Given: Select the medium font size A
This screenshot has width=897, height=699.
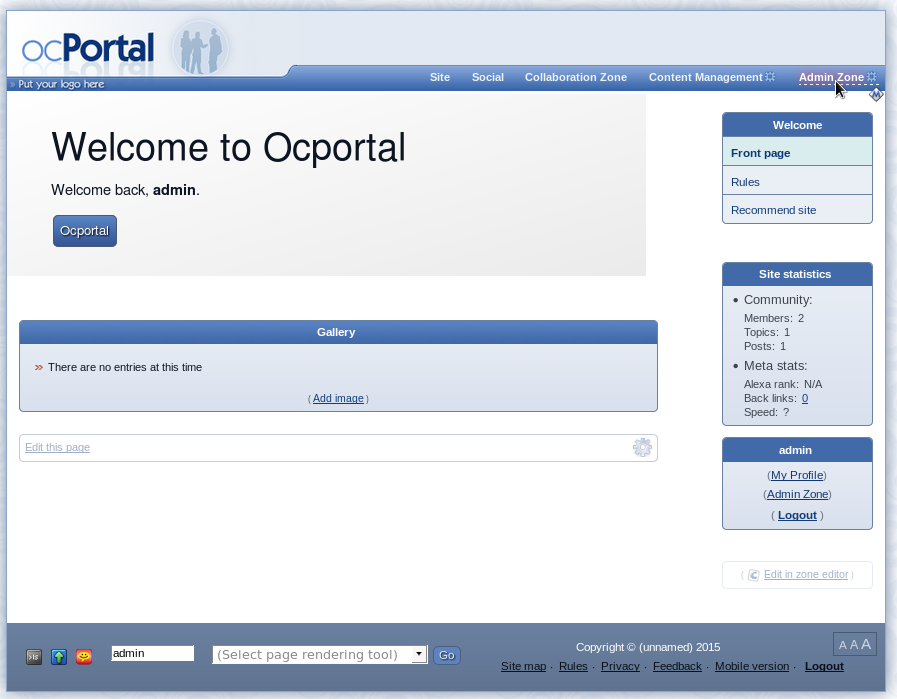Looking at the screenshot, I should point(854,645).
